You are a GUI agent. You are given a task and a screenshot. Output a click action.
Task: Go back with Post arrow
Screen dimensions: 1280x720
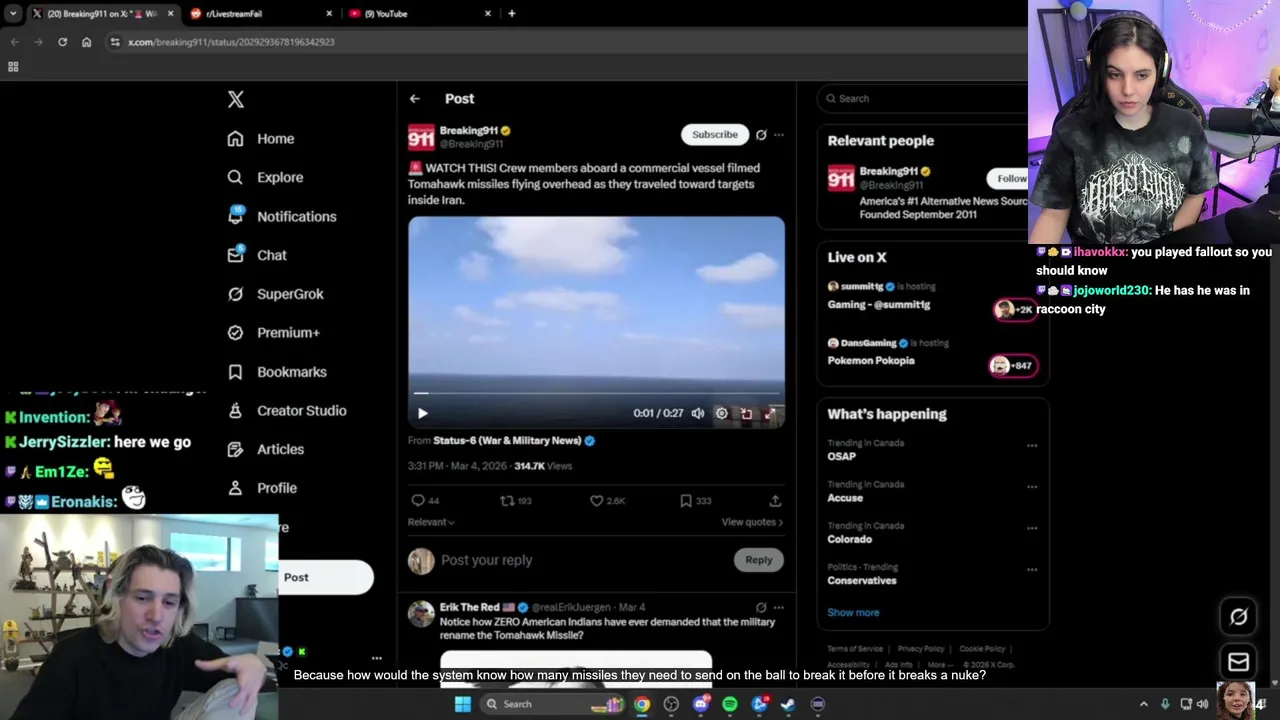(415, 99)
